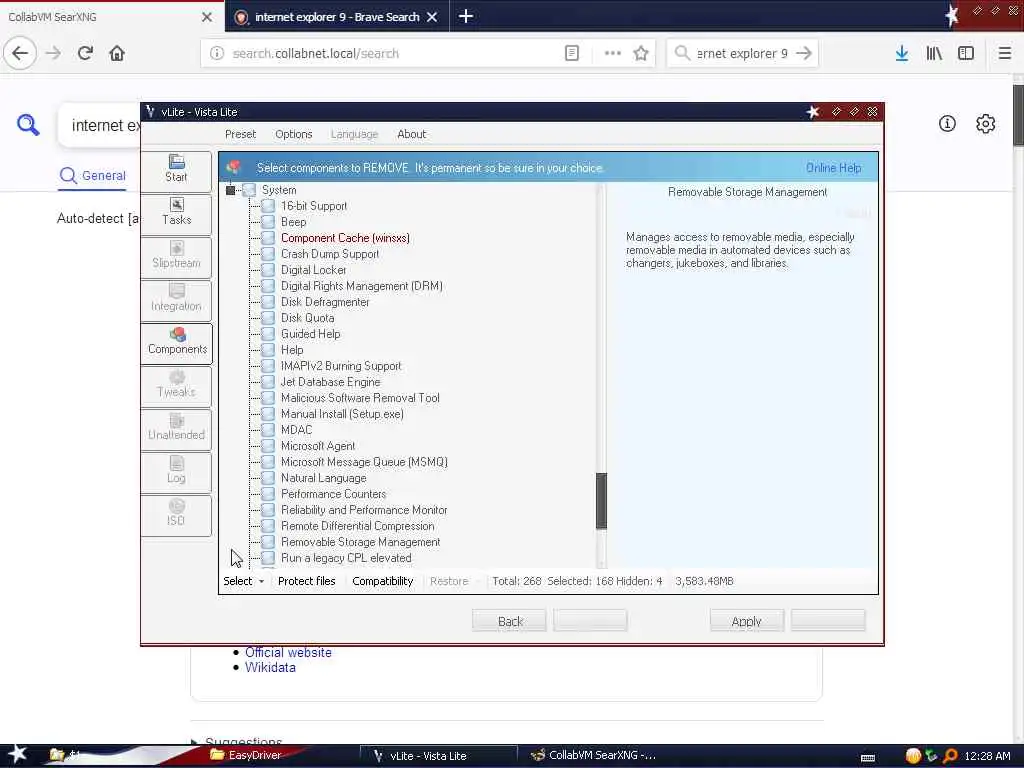
Task: Open the ISO section in vLite sidebar
Action: point(176,515)
